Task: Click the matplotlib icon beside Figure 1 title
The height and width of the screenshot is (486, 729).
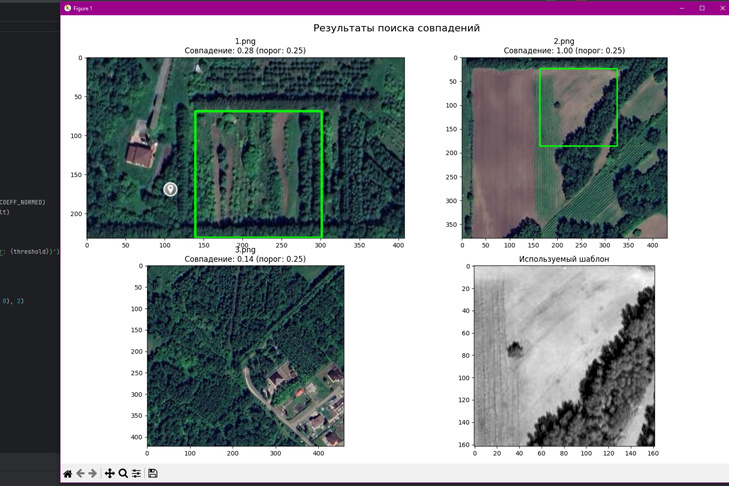Action: 67,8
